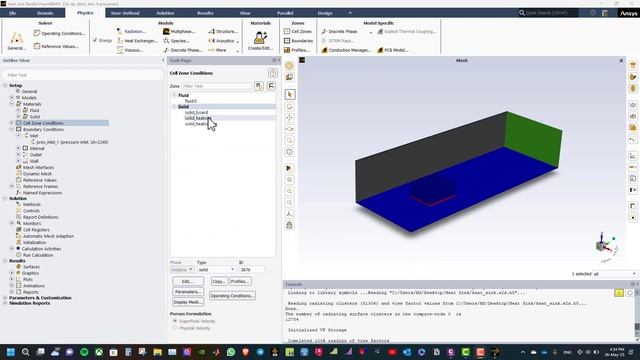
Task: Open WhatsApp from the taskbar
Action: point(231,352)
